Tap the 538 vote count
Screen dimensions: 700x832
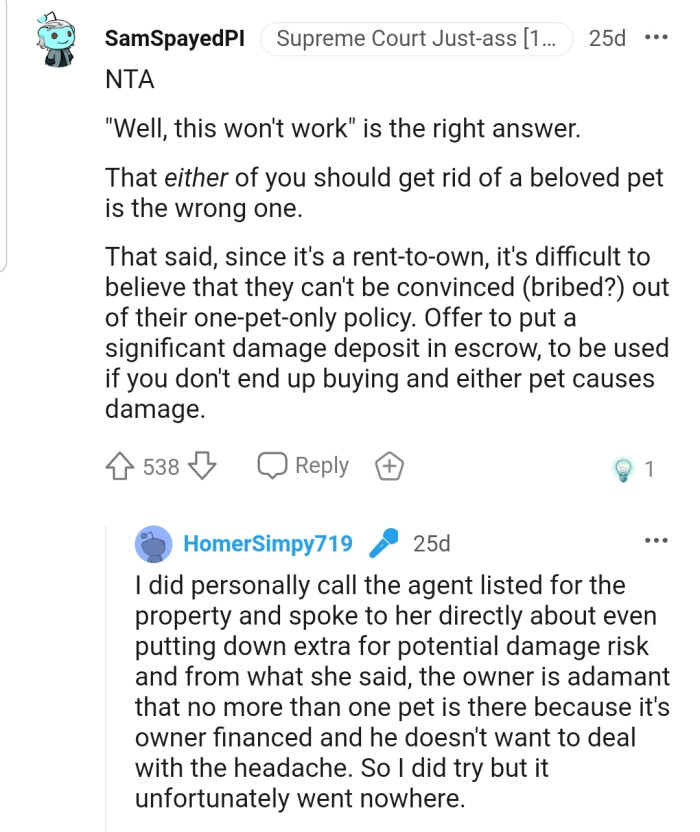161,467
